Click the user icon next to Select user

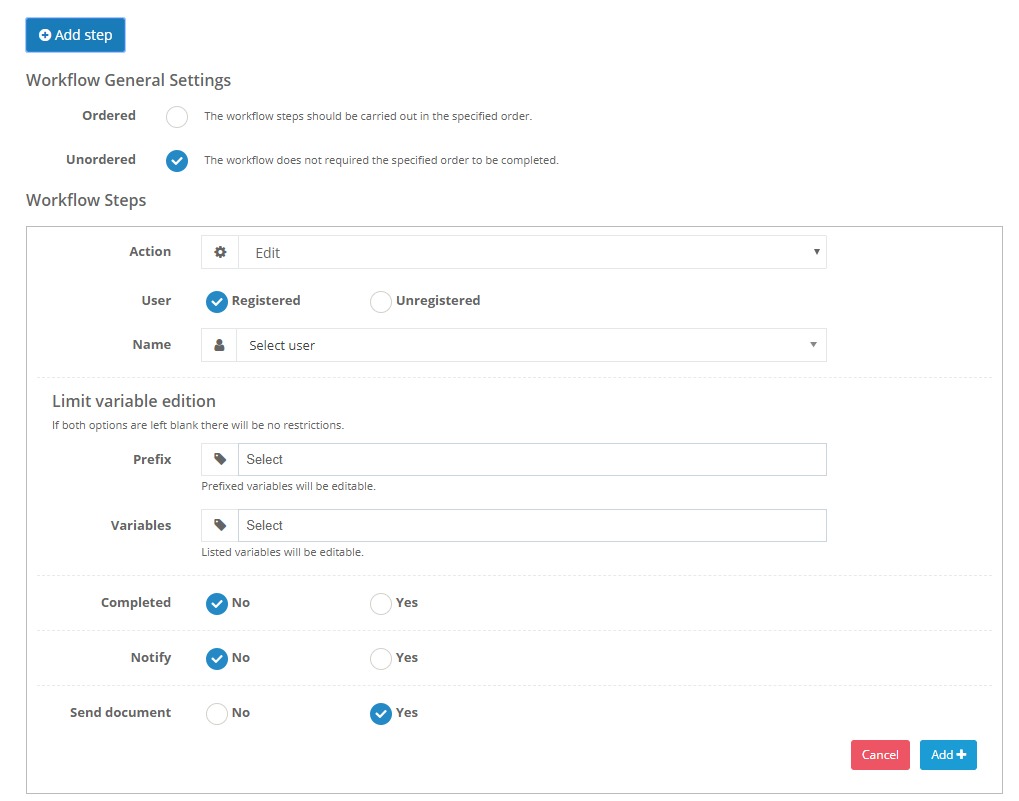219,344
